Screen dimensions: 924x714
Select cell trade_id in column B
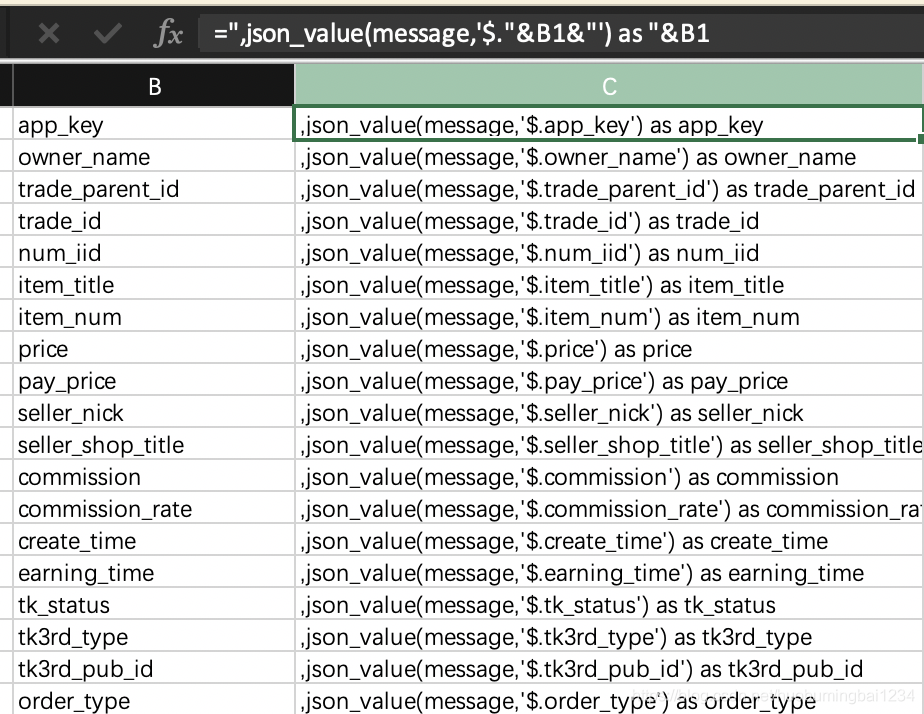154,220
